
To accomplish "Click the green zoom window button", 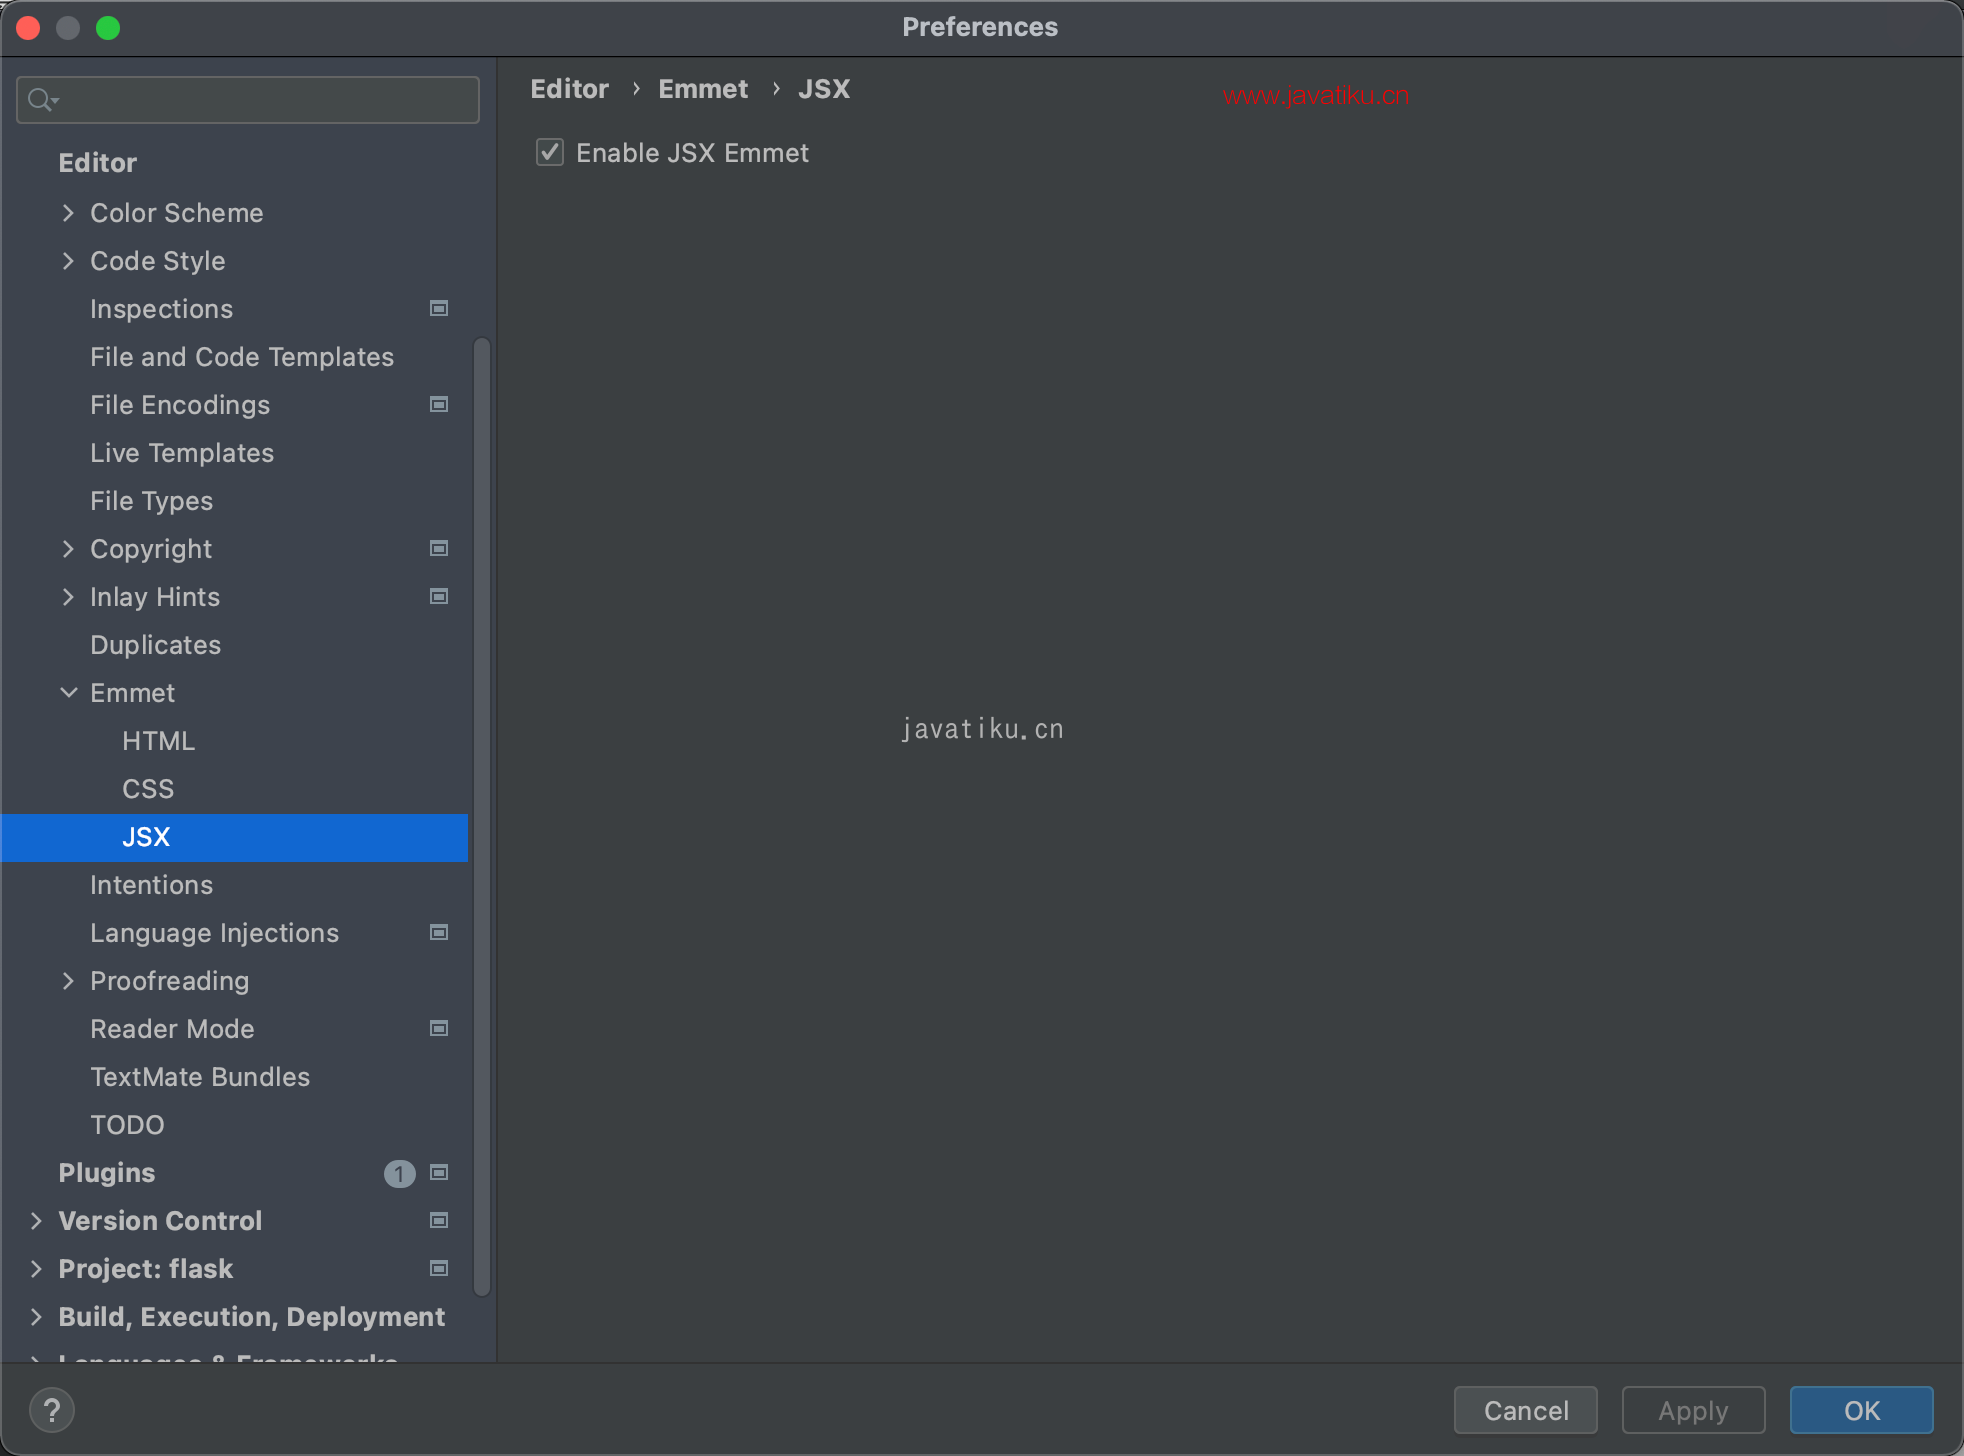I will (x=108, y=28).
